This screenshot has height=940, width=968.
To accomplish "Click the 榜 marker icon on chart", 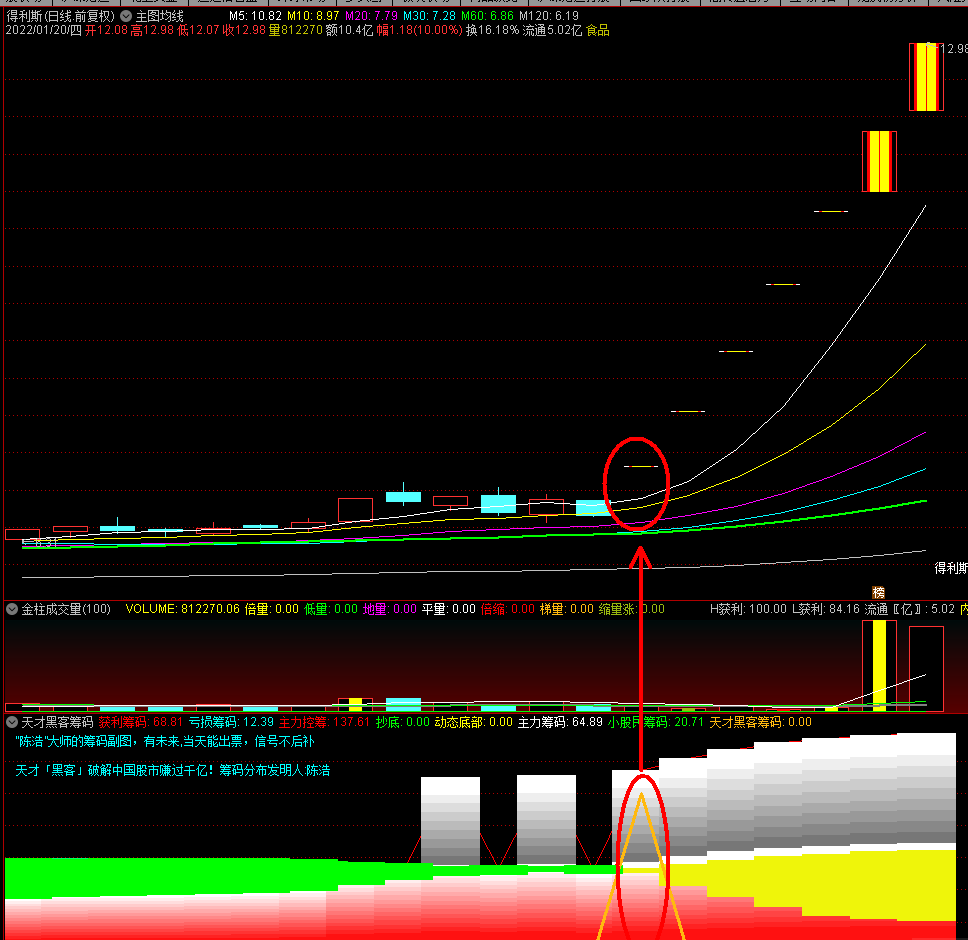I will [x=878, y=593].
